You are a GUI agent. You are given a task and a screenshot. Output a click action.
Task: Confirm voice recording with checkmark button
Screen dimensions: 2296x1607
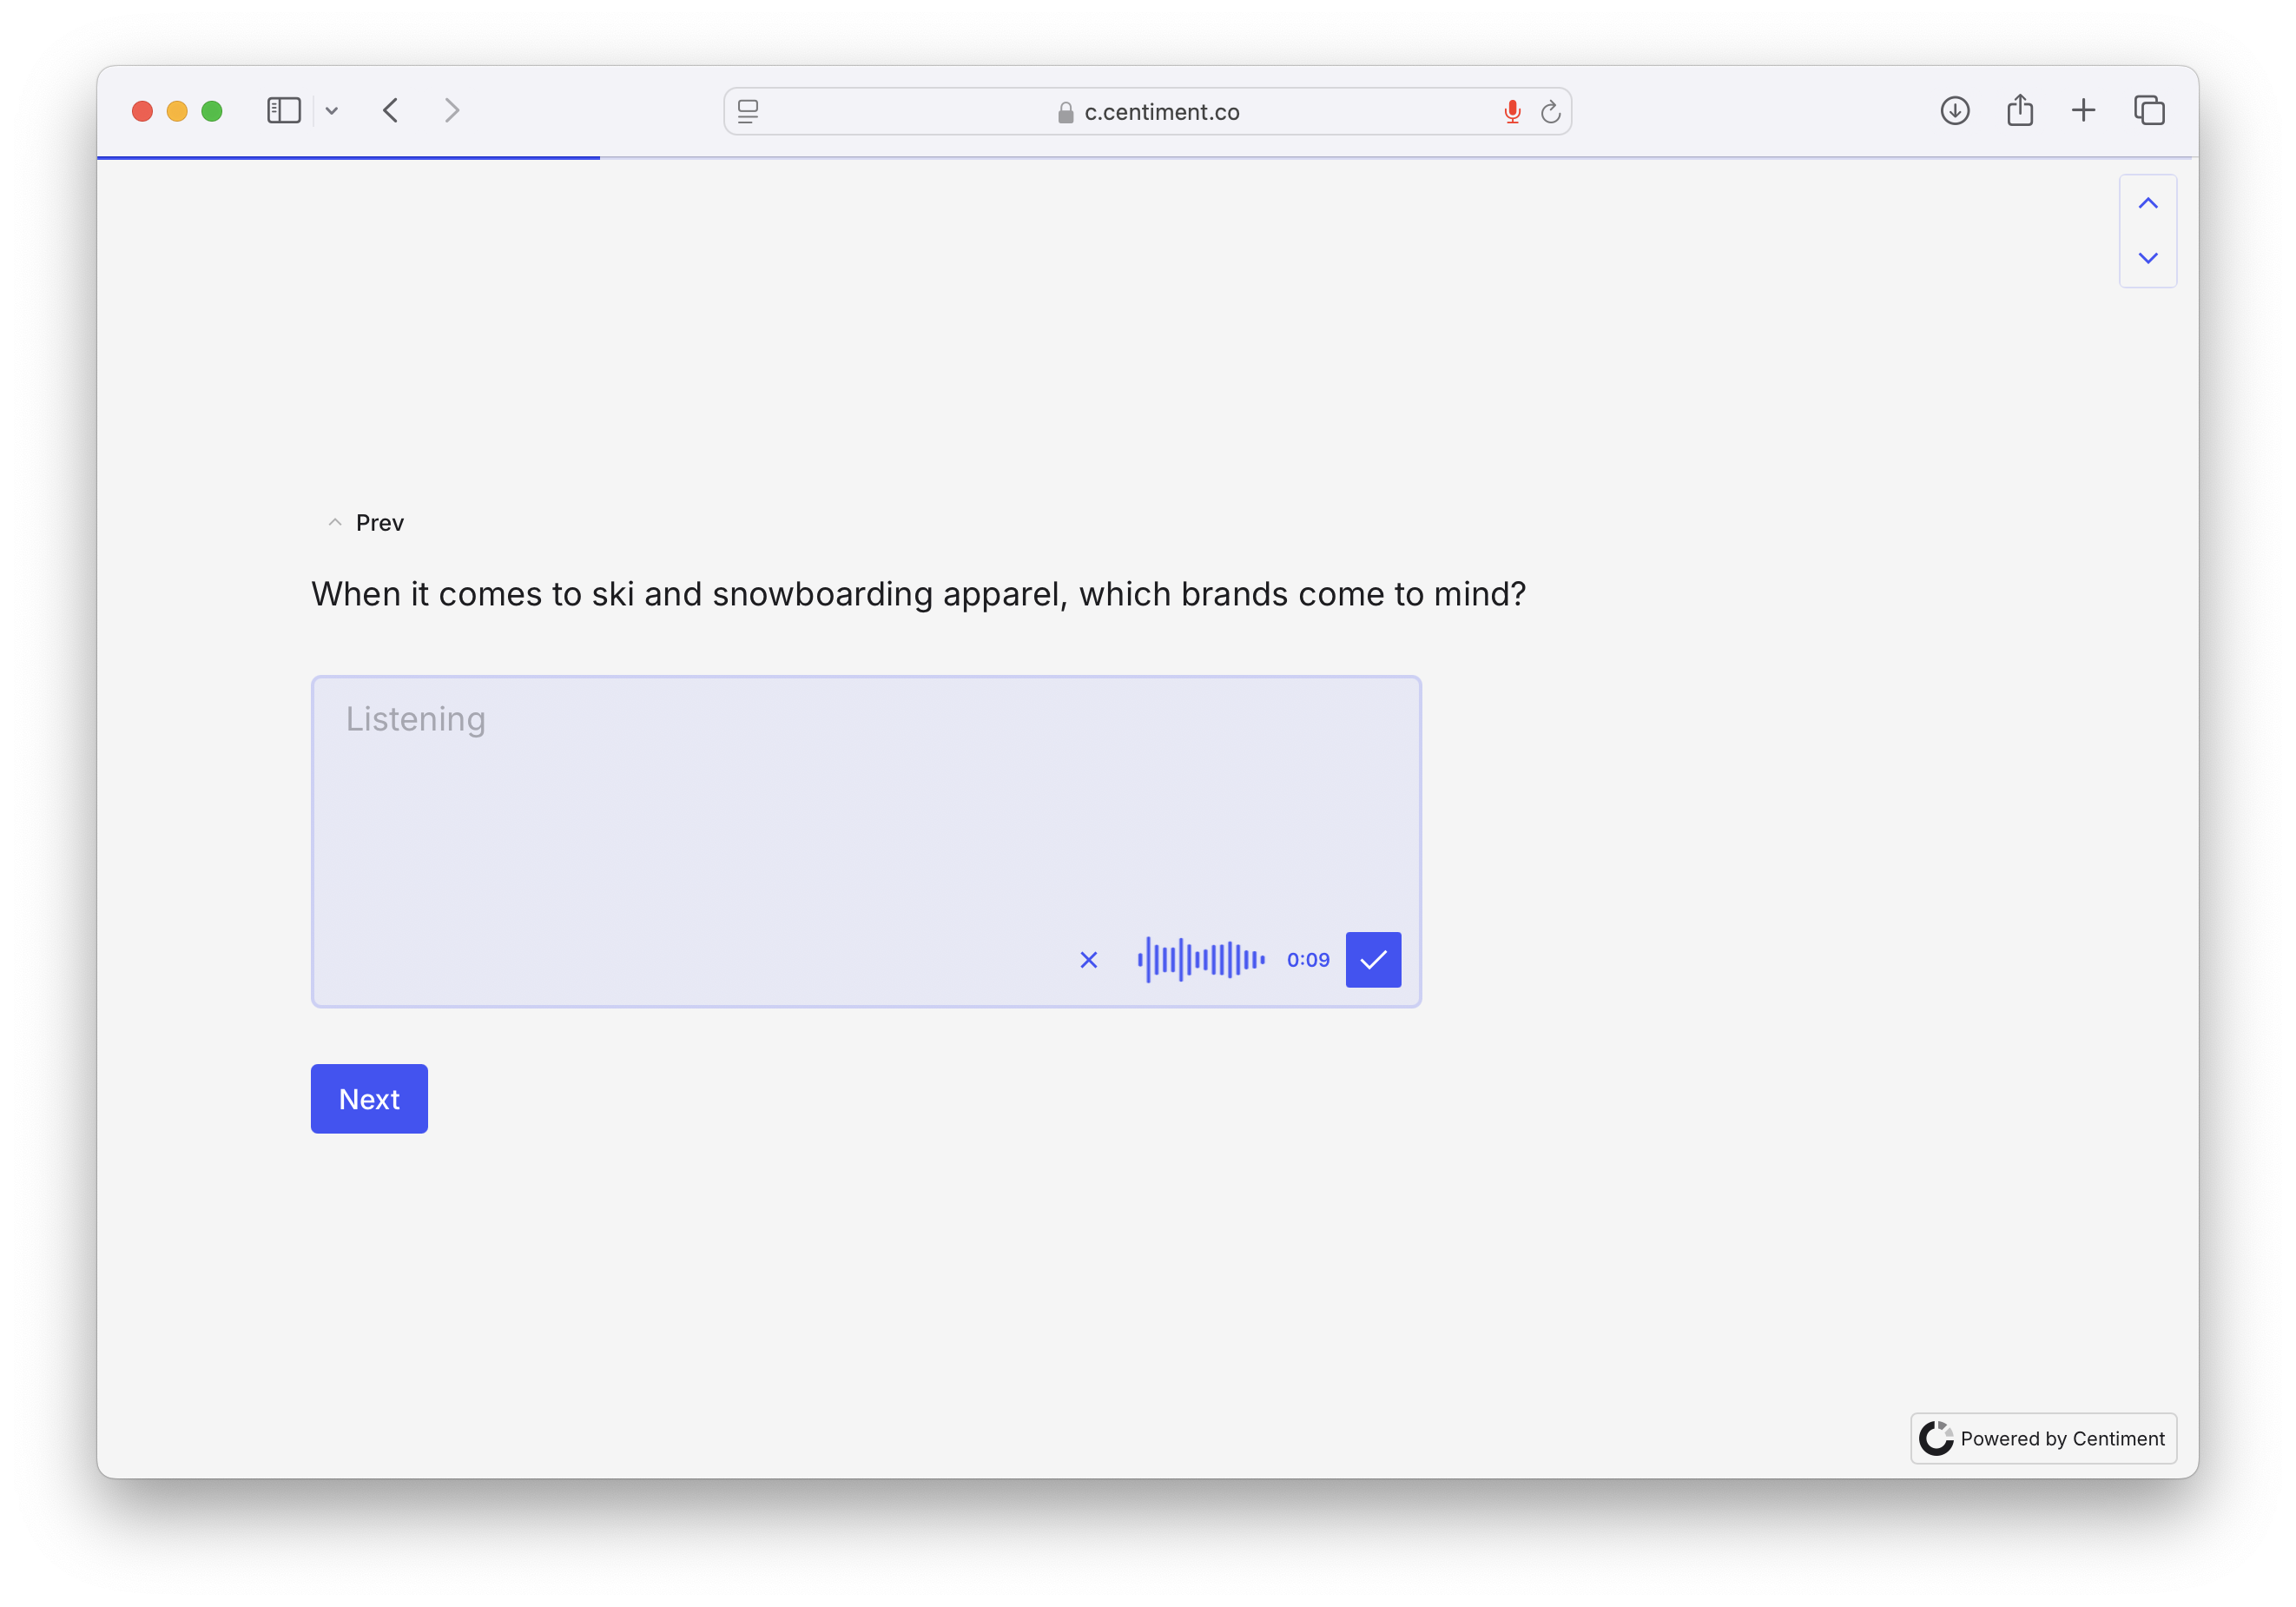(x=1372, y=959)
